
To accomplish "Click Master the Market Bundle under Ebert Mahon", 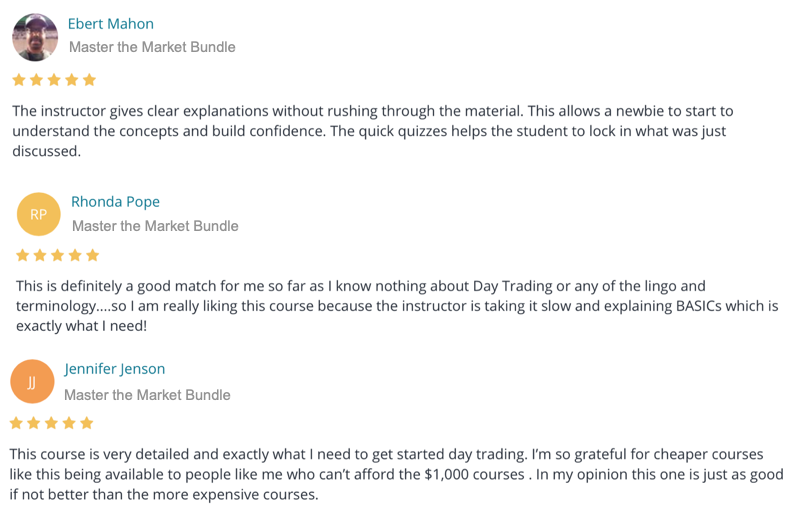I will click(152, 47).
